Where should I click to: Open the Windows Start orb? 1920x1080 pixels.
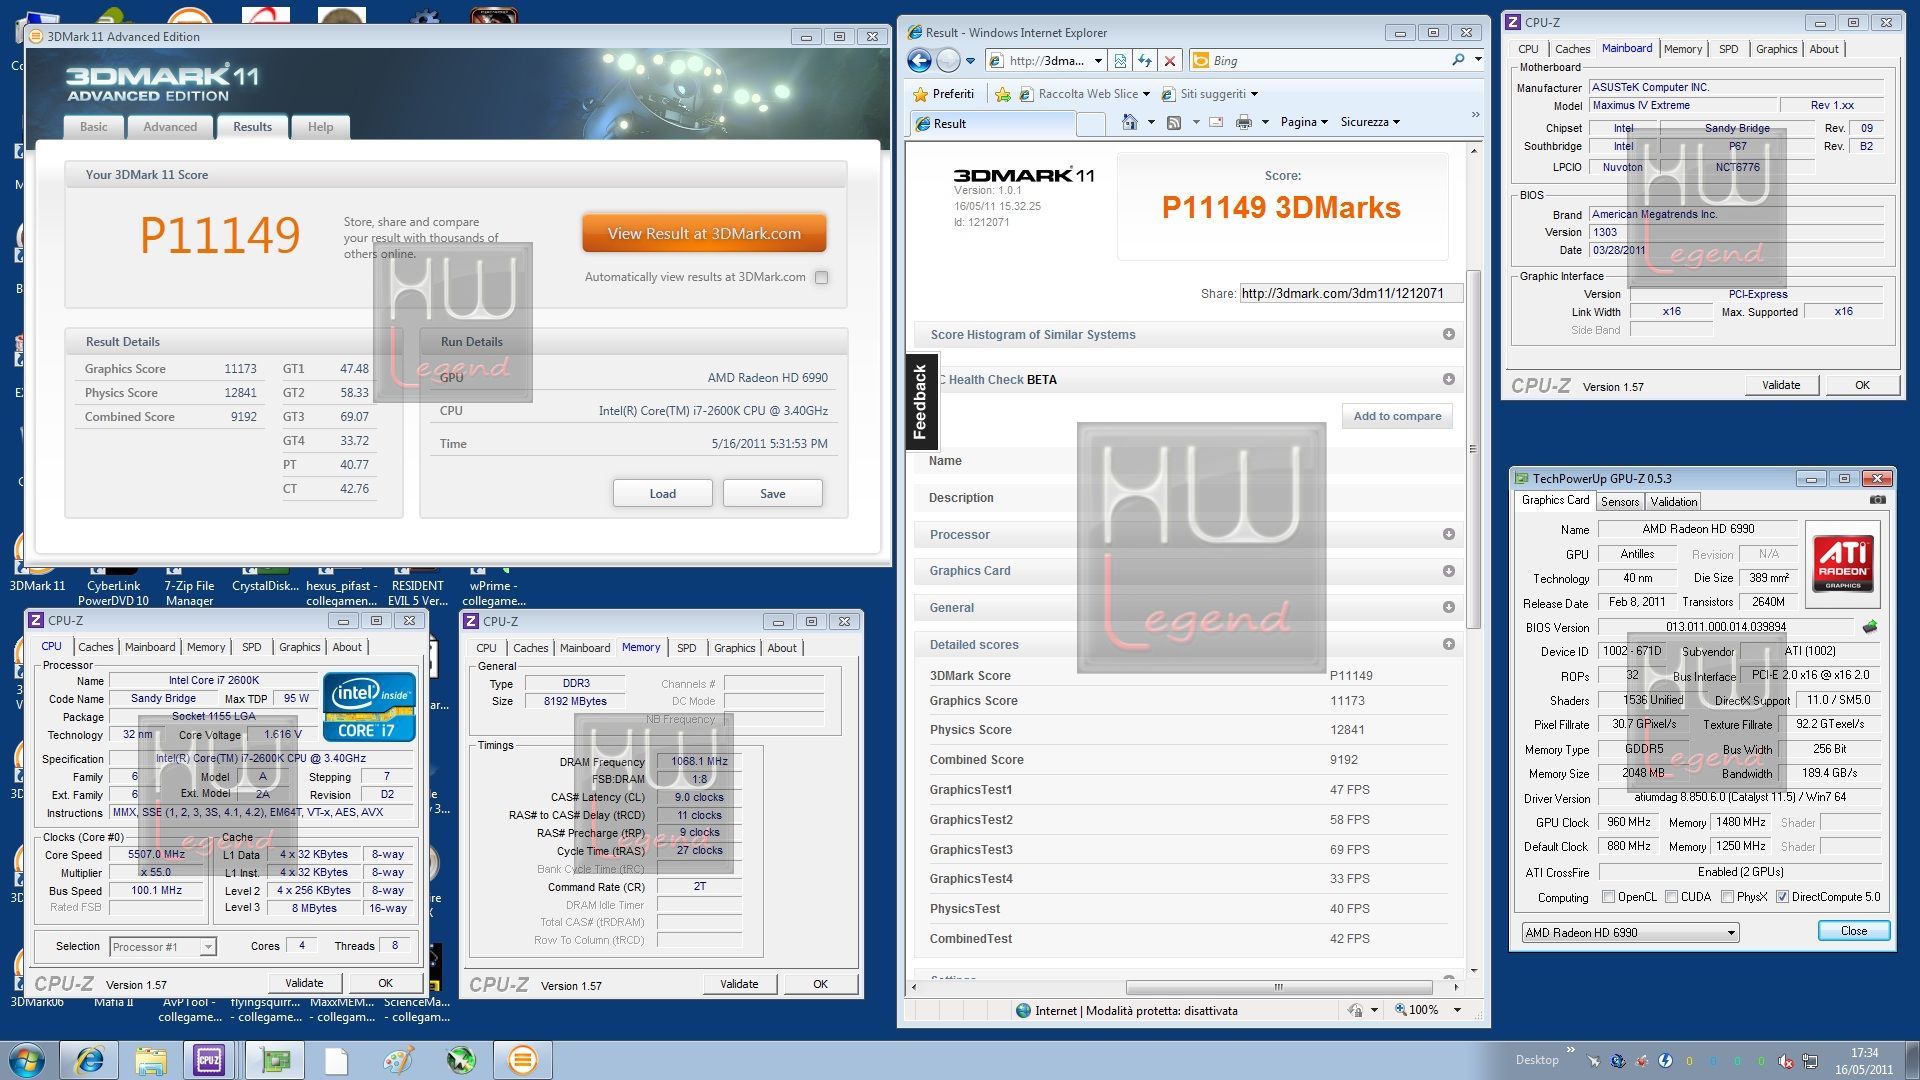click(x=26, y=1060)
